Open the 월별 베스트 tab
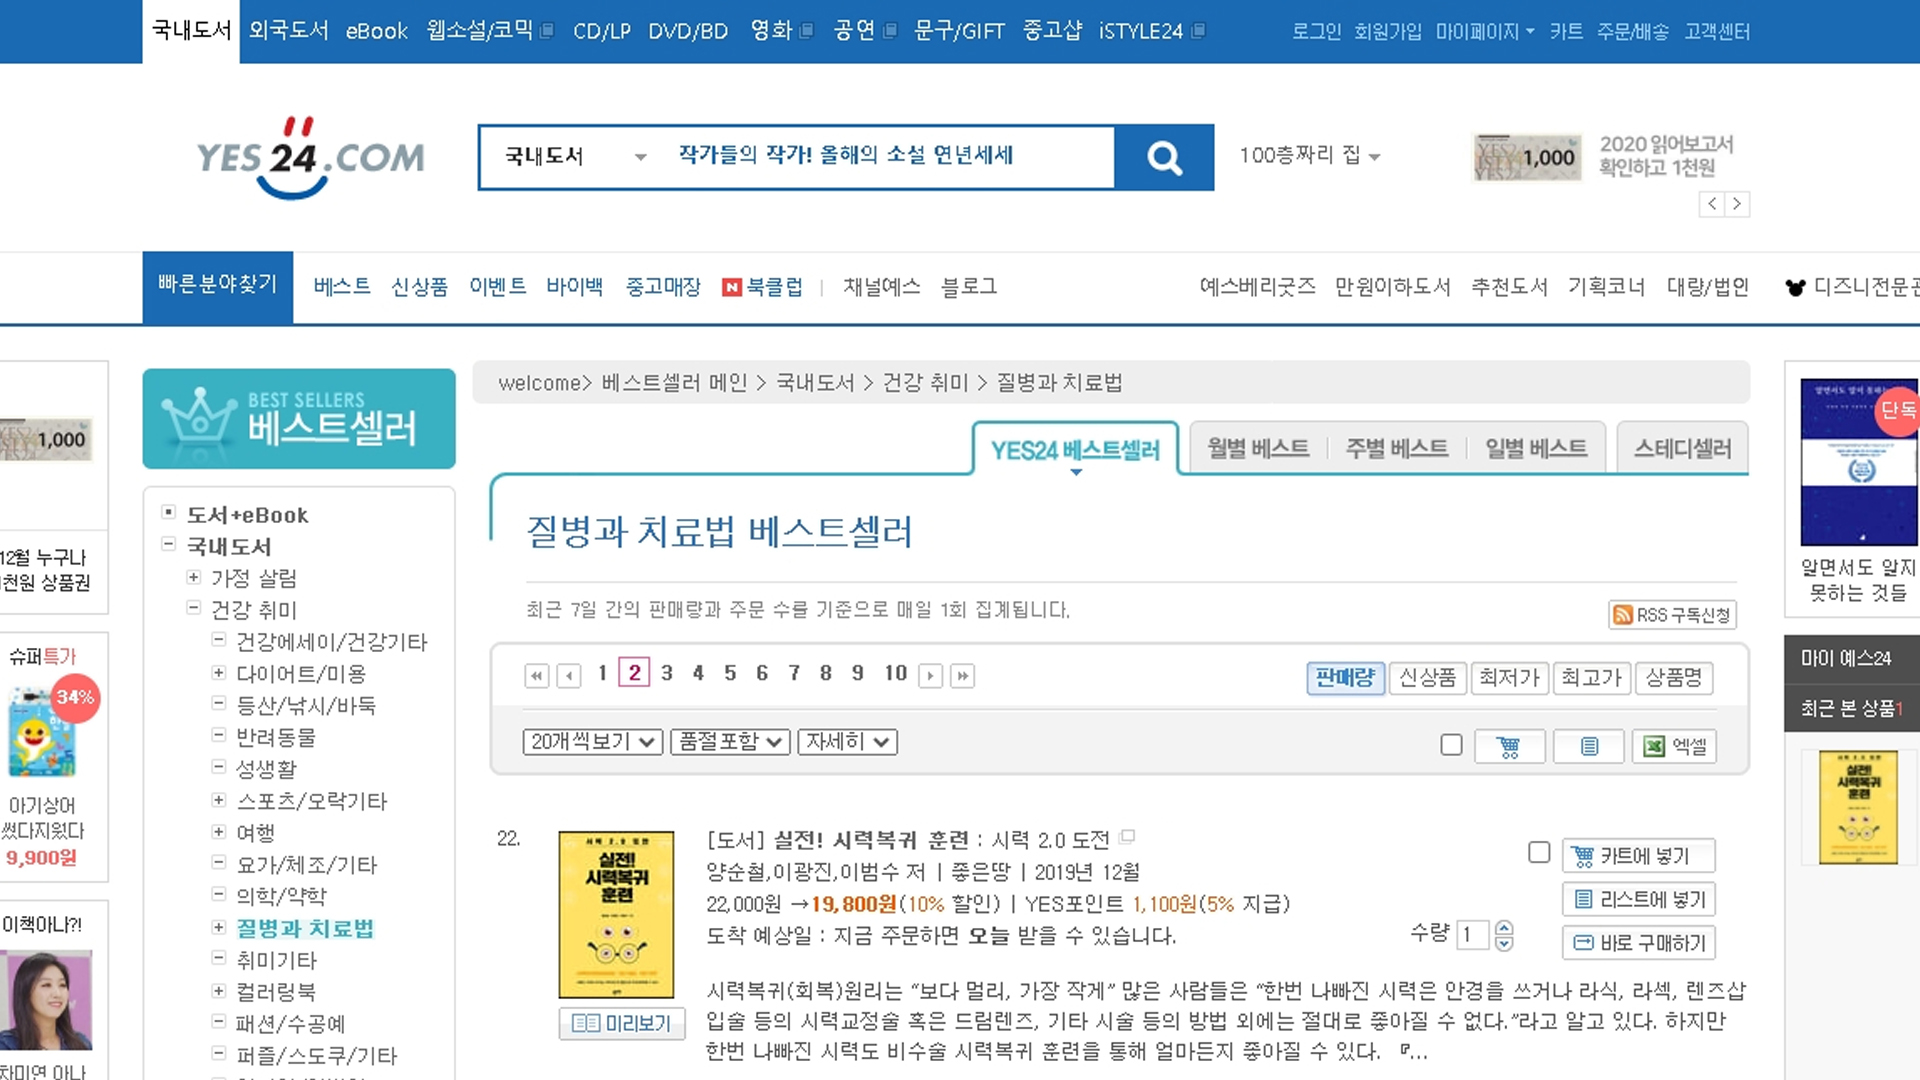This screenshot has height=1080, width=1920. click(x=1257, y=448)
